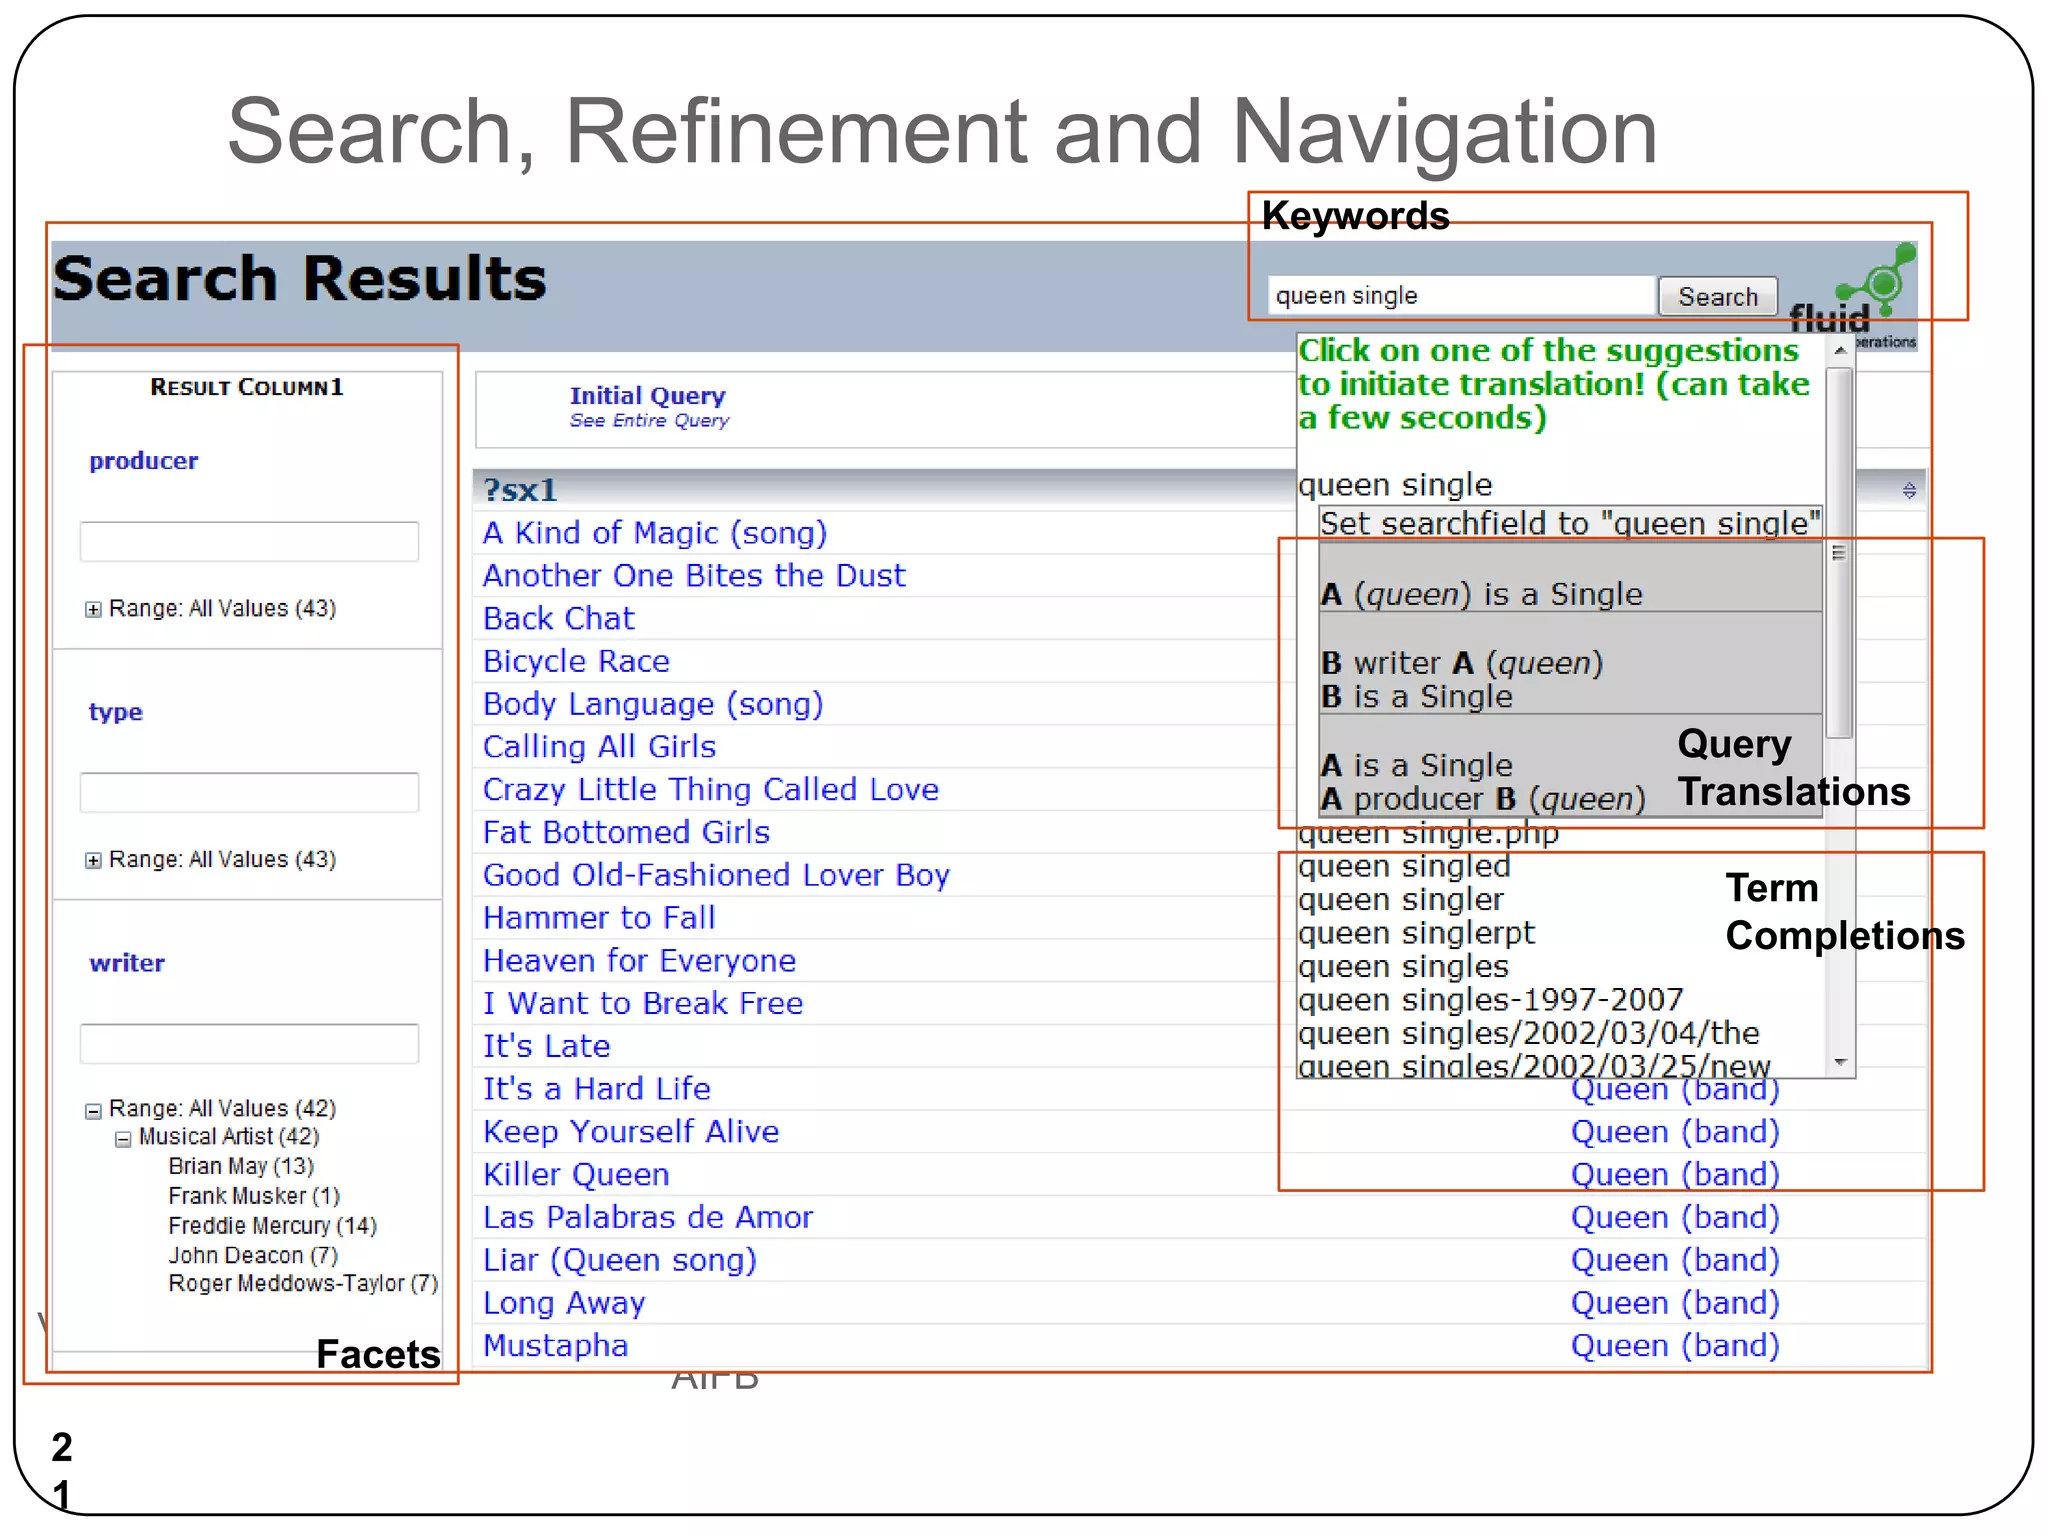The width and height of the screenshot is (2048, 1536).
Task: Click suggestion dropdown scrollbar up arrow
Action: click(1840, 351)
